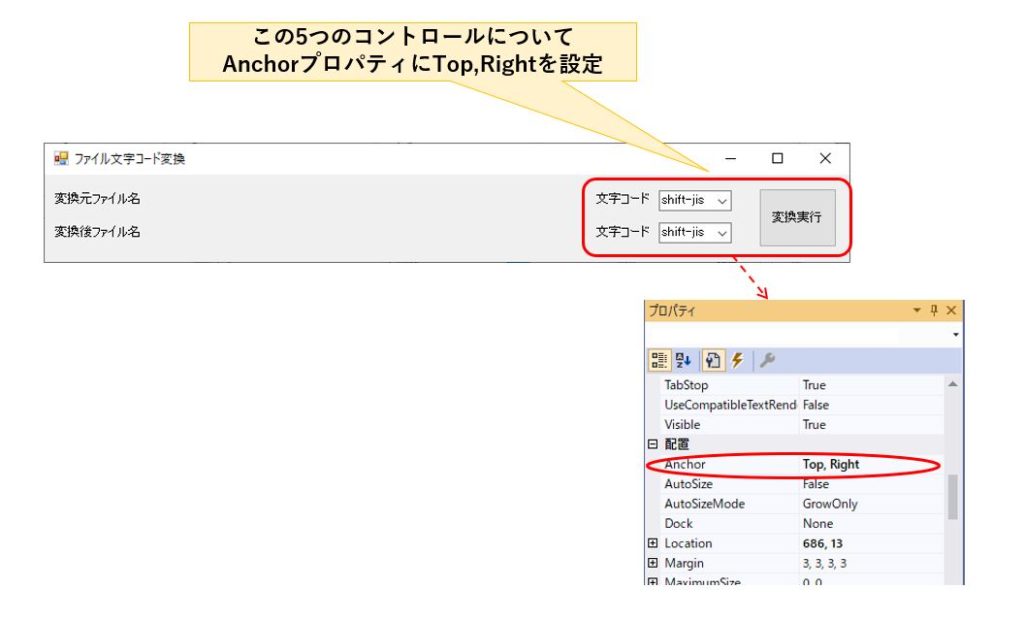Maximize the ファイル文字コード変換 window
1024x621 pixels.
pos(777,159)
